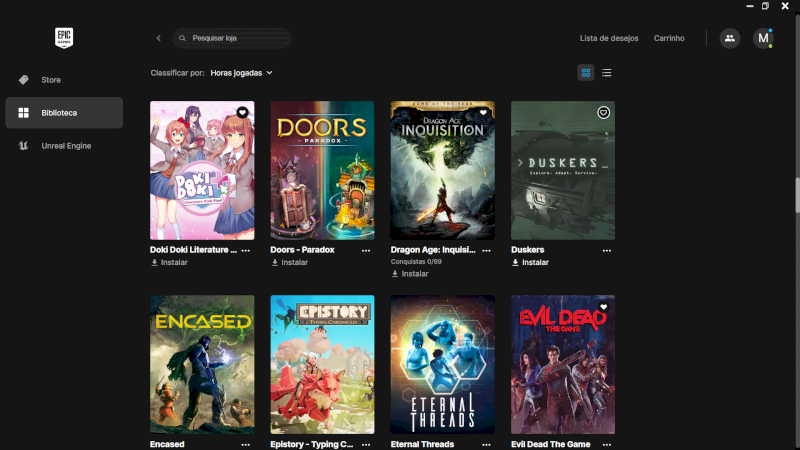Click the Doors - Paradox title text
This screenshot has height=450, width=800.
(x=303, y=249)
